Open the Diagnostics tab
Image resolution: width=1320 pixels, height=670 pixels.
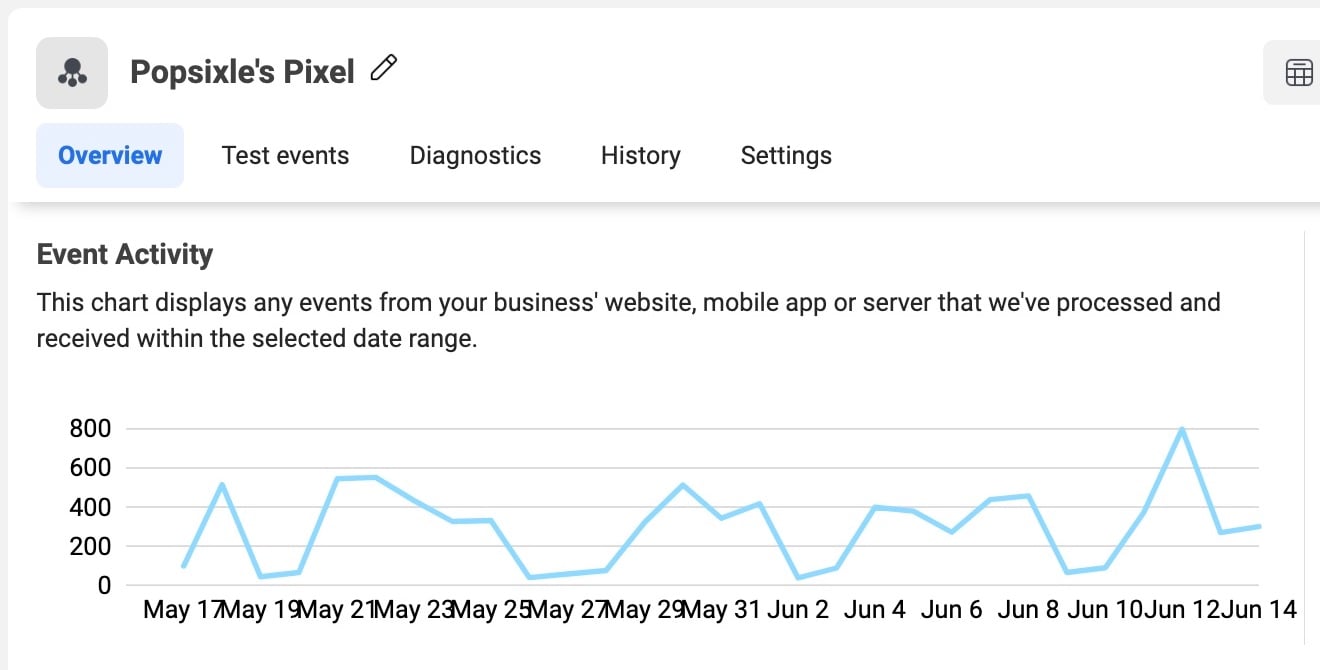click(x=474, y=155)
